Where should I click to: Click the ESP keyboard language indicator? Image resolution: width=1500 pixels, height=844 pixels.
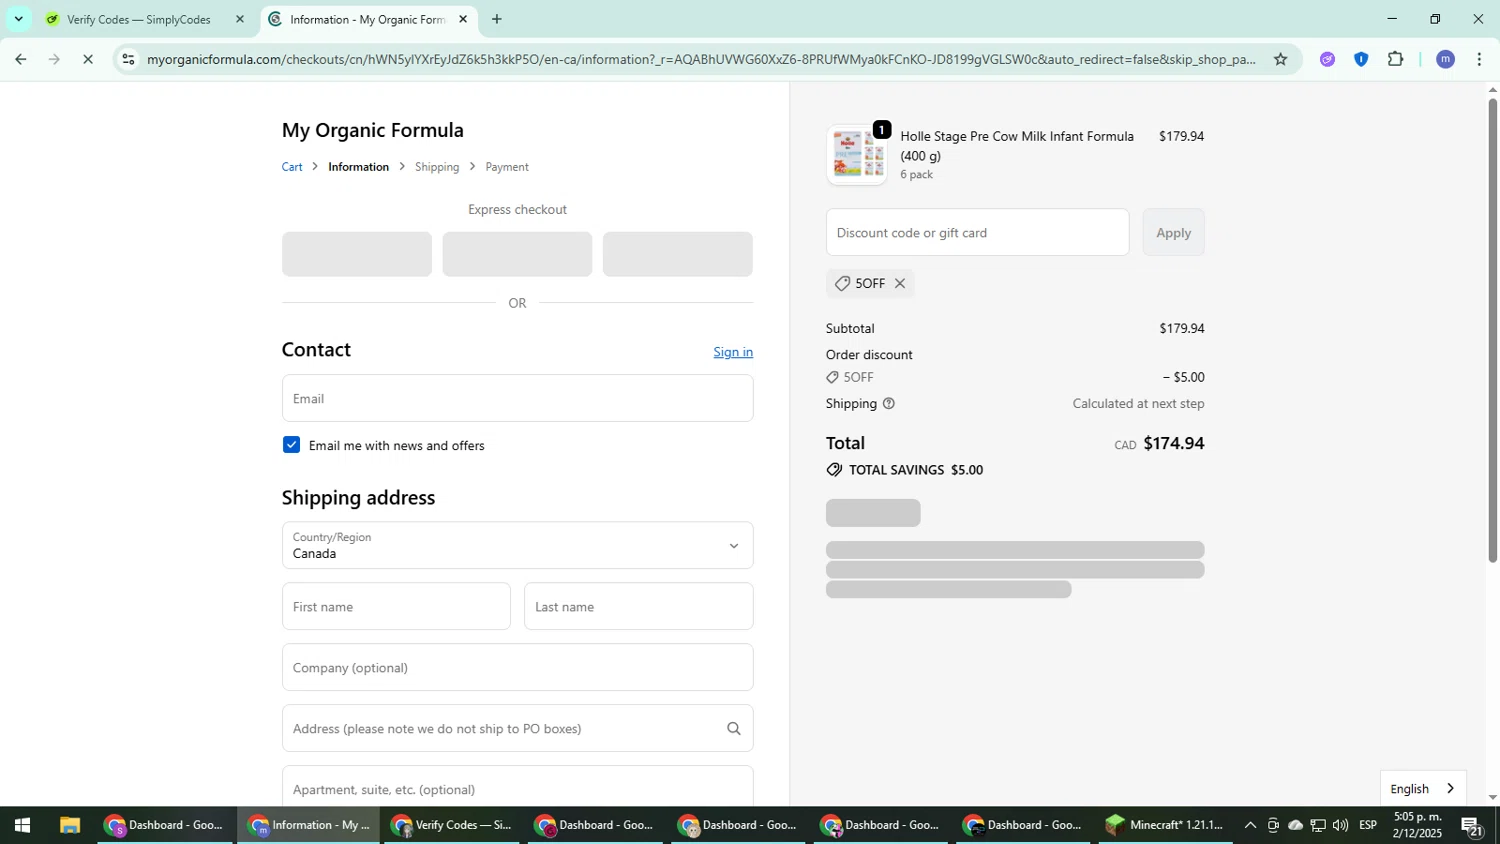1369,826
